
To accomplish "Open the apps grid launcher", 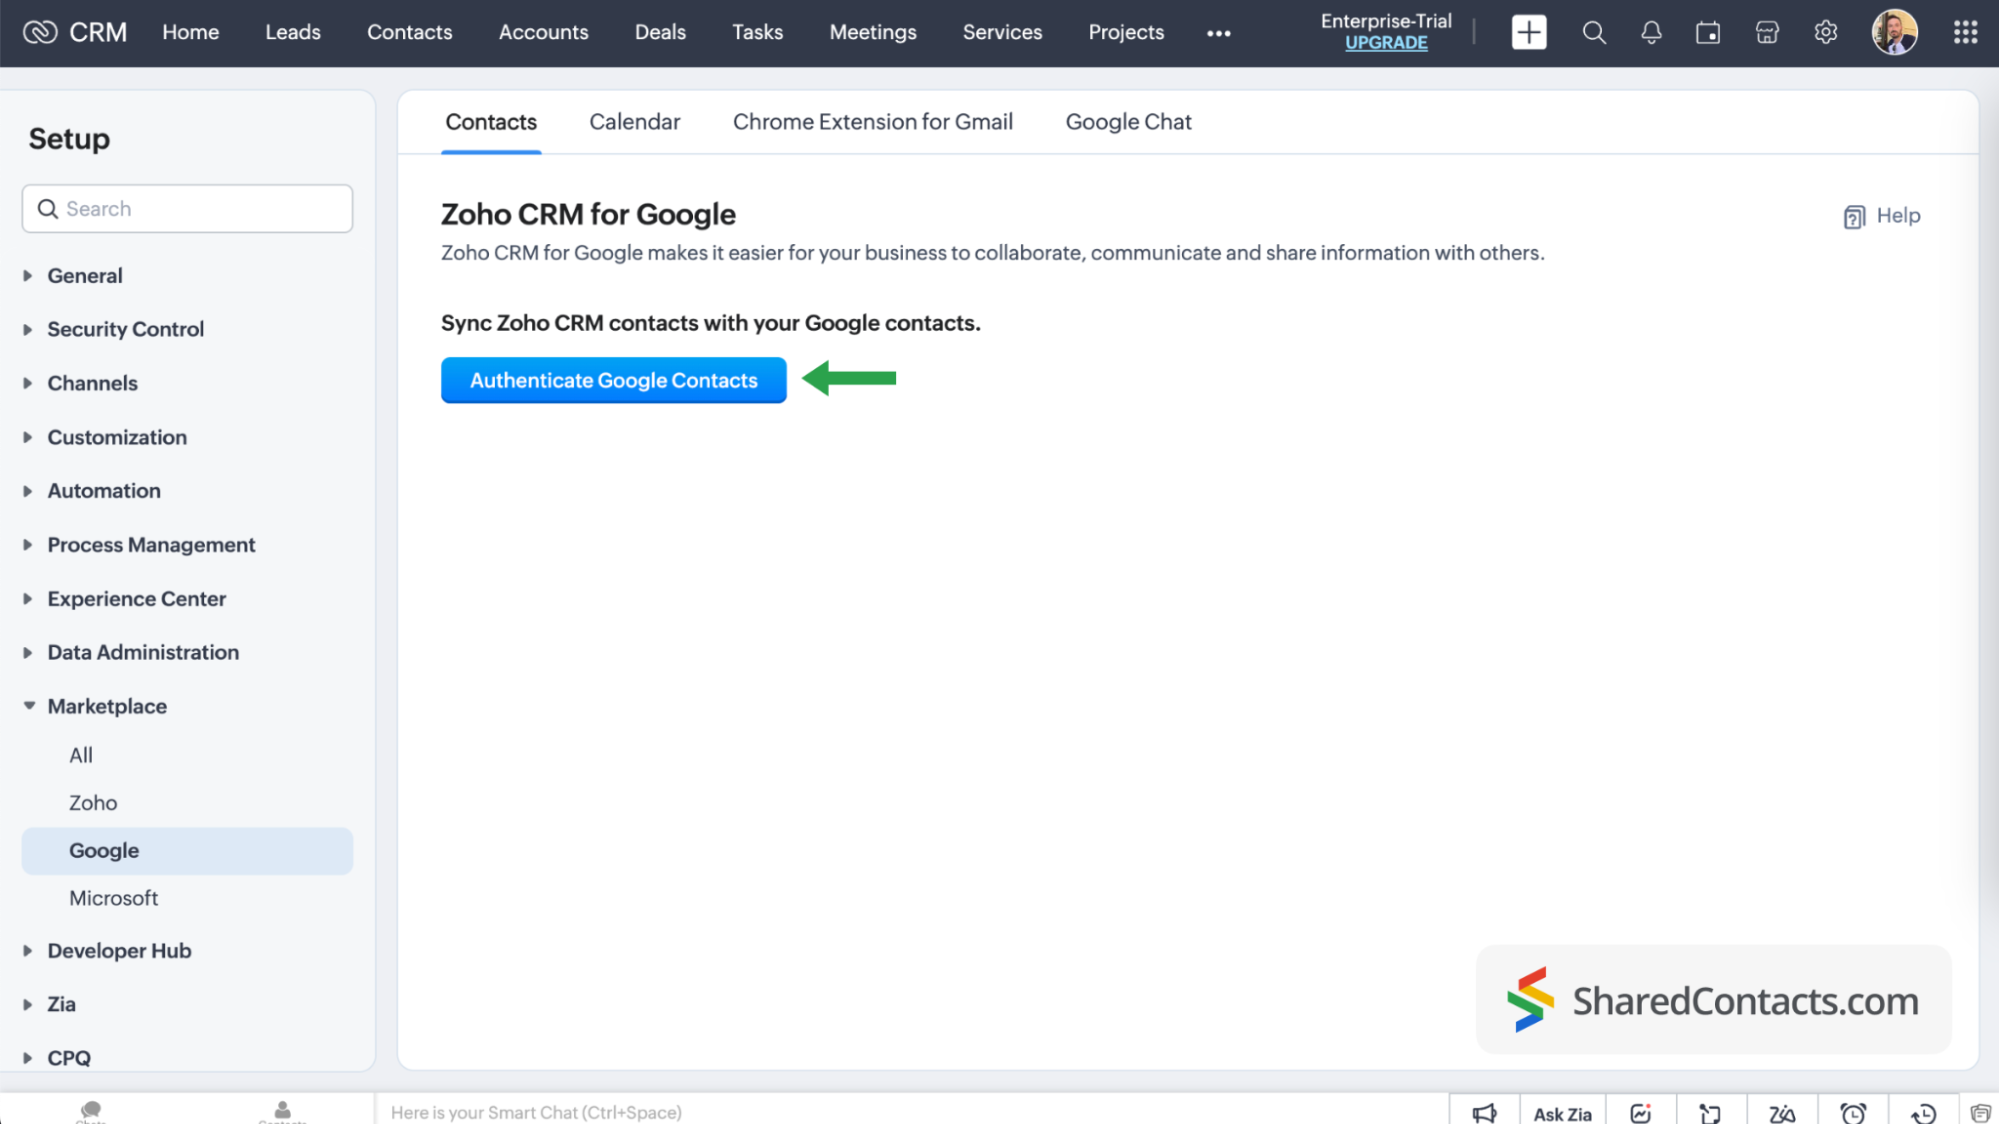I will [x=1965, y=32].
